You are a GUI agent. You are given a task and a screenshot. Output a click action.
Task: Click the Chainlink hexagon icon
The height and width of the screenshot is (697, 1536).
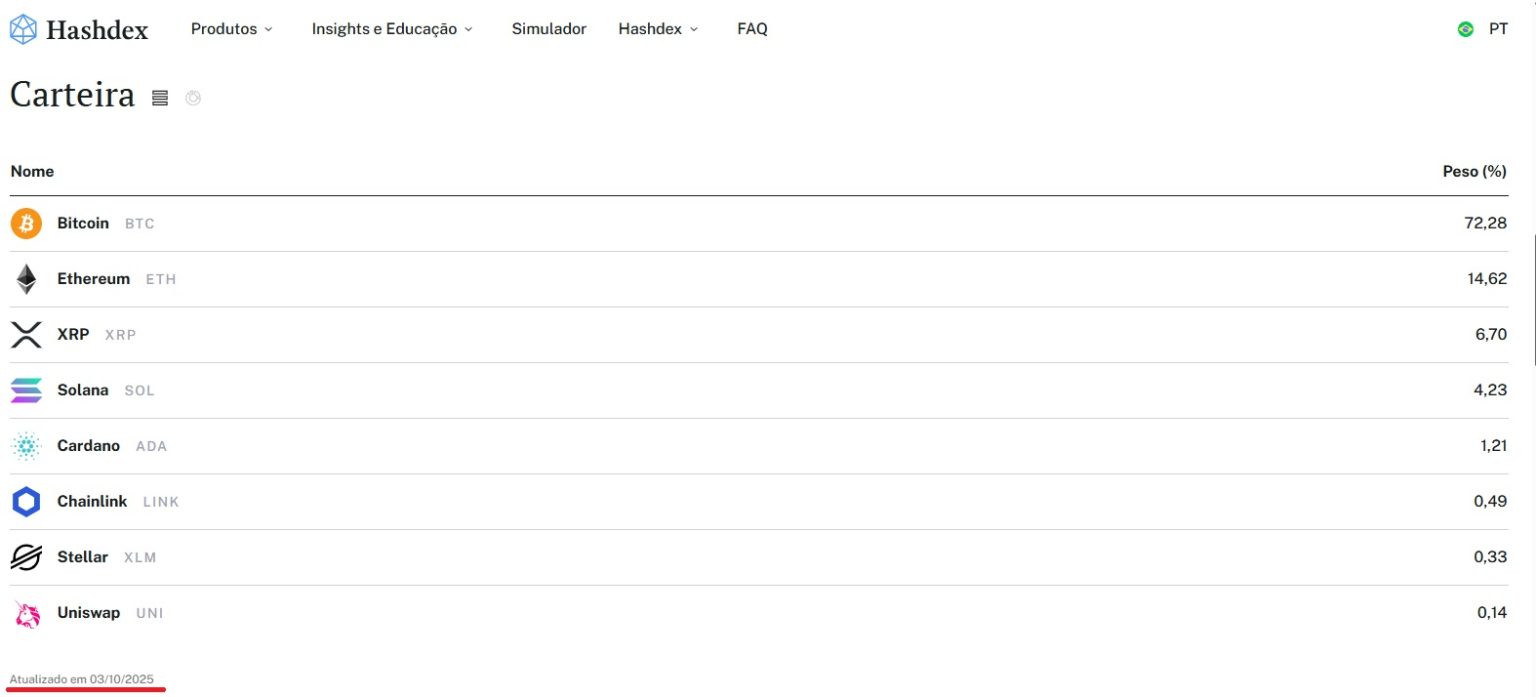pos(26,501)
